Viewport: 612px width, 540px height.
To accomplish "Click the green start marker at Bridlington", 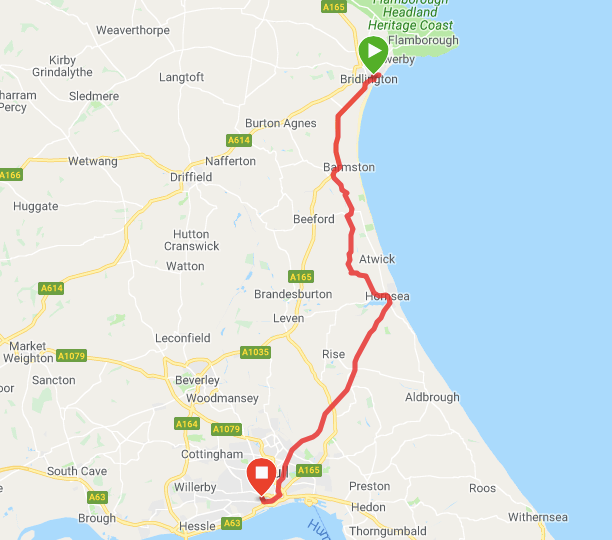I will [x=374, y=54].
